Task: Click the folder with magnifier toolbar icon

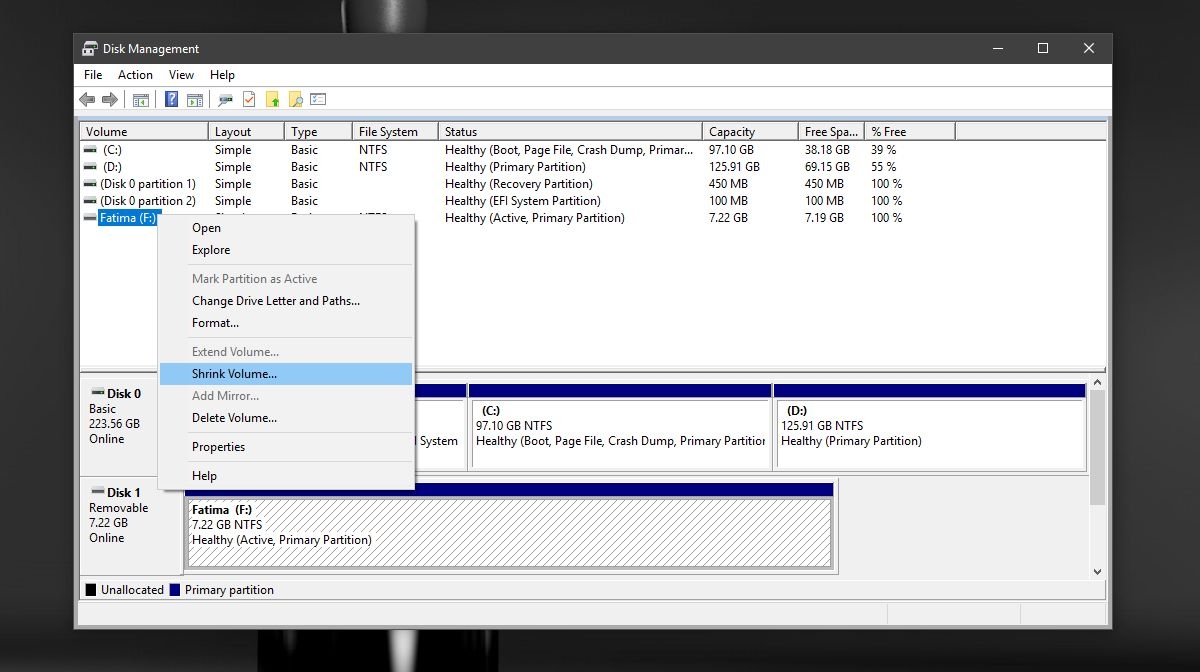Action: (295, 100)
